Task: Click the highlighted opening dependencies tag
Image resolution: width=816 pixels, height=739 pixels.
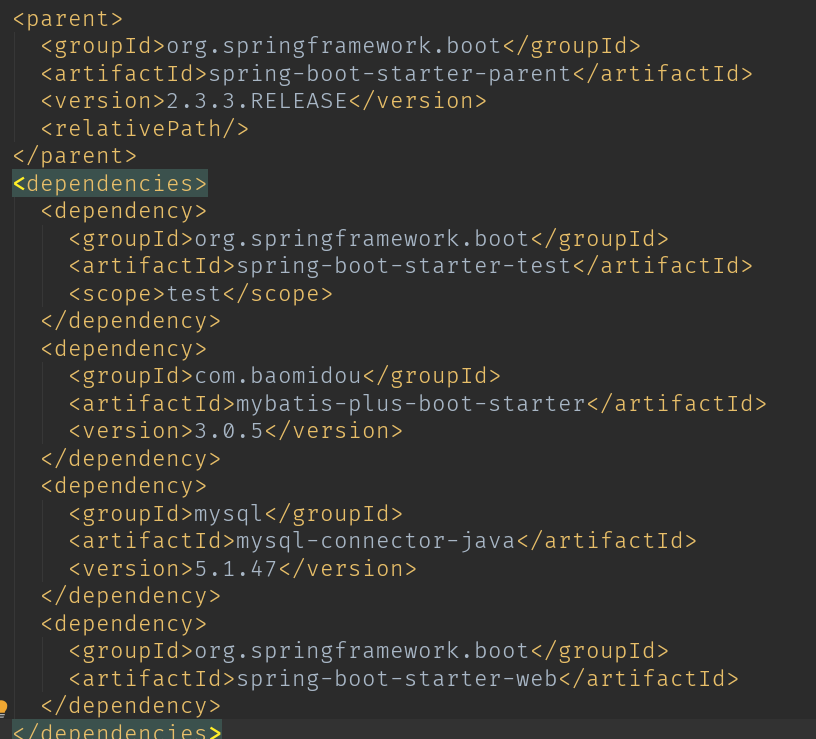Action: click(x=110, y=183)
